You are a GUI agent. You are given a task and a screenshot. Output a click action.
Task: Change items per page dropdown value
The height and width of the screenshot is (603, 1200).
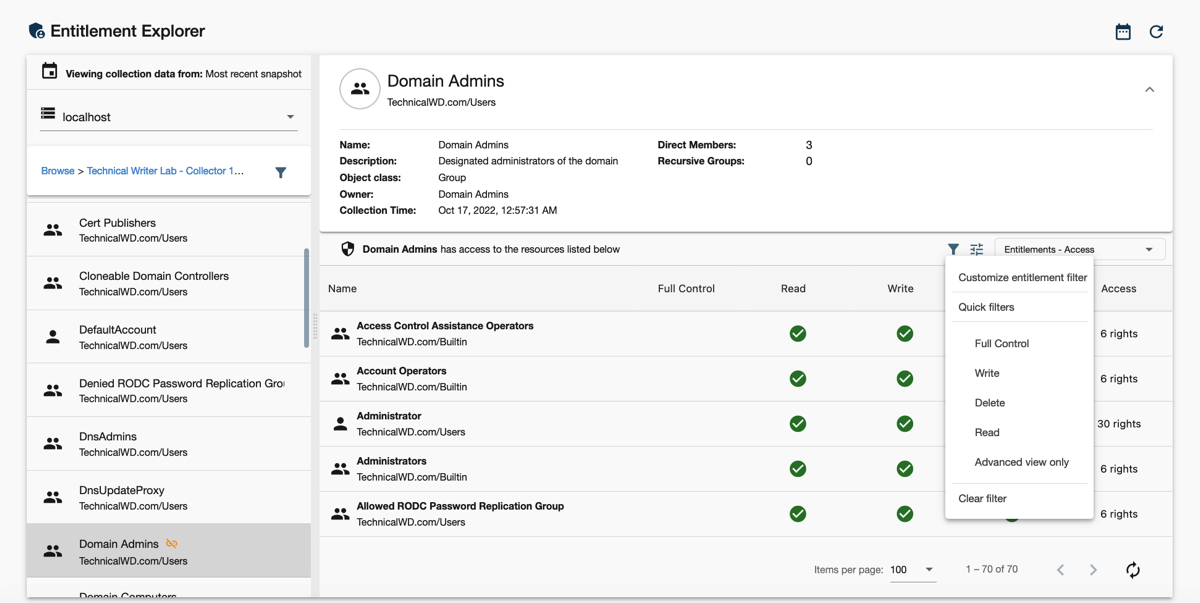pyautogui.click(x=911, y=570)
